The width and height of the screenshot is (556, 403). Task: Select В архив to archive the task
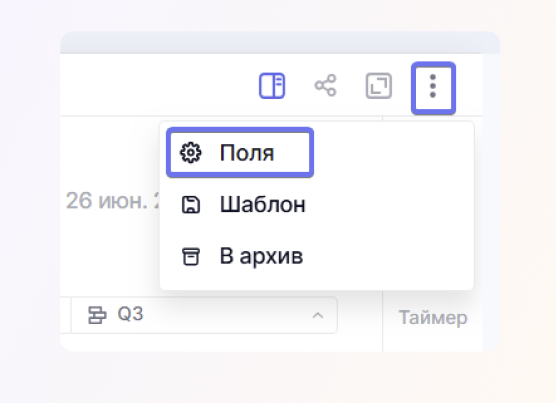click(x=261, y=256)
